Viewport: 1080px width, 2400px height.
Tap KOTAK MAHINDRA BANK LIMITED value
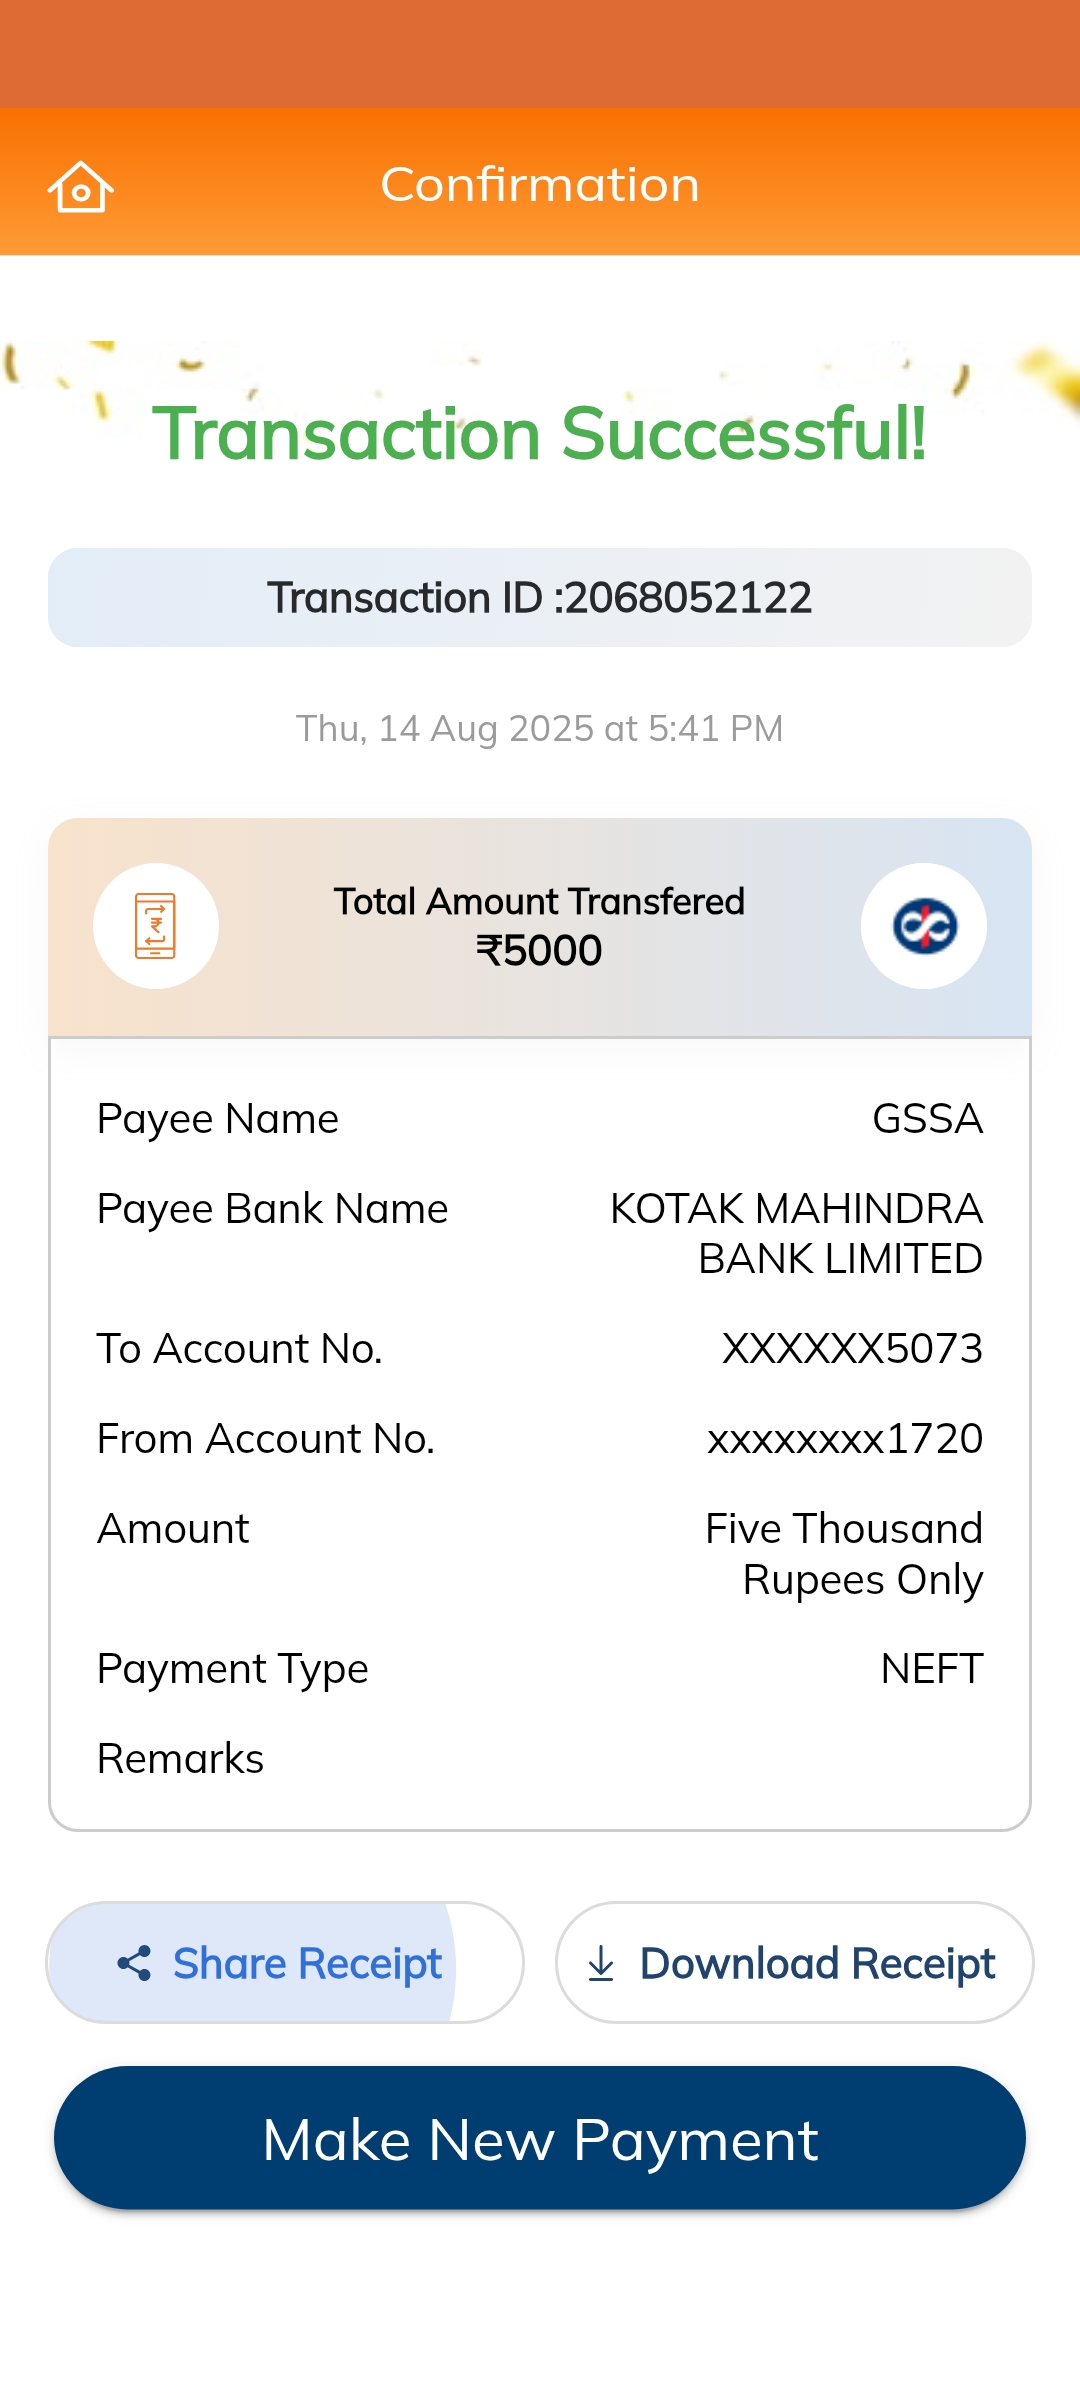point(797,1234)
